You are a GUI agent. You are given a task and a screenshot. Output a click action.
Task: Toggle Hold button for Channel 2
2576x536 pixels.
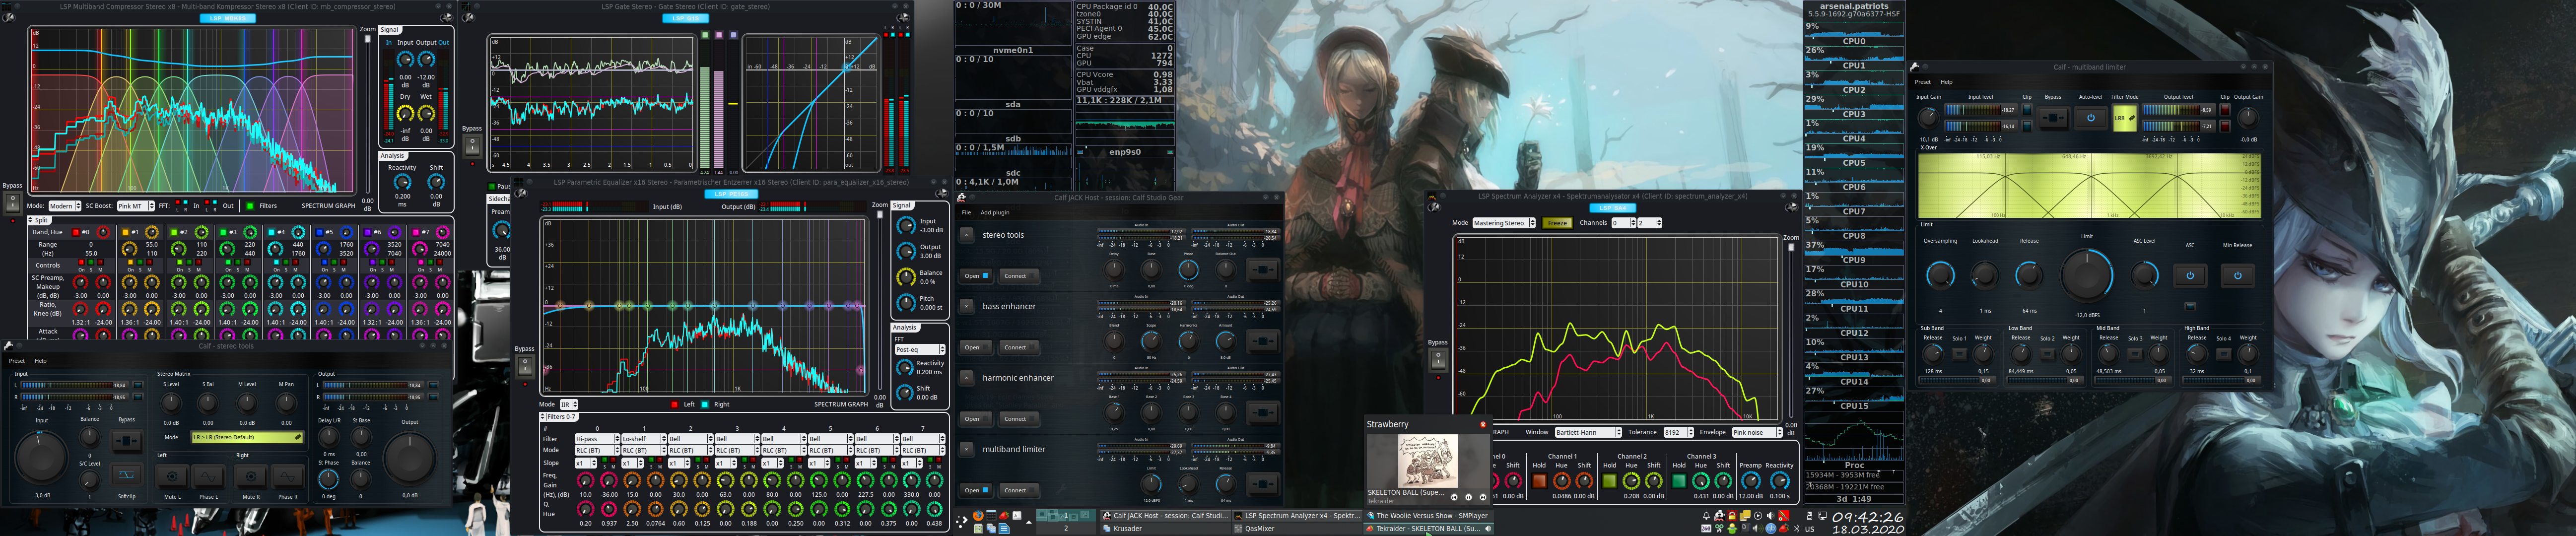1609,481
